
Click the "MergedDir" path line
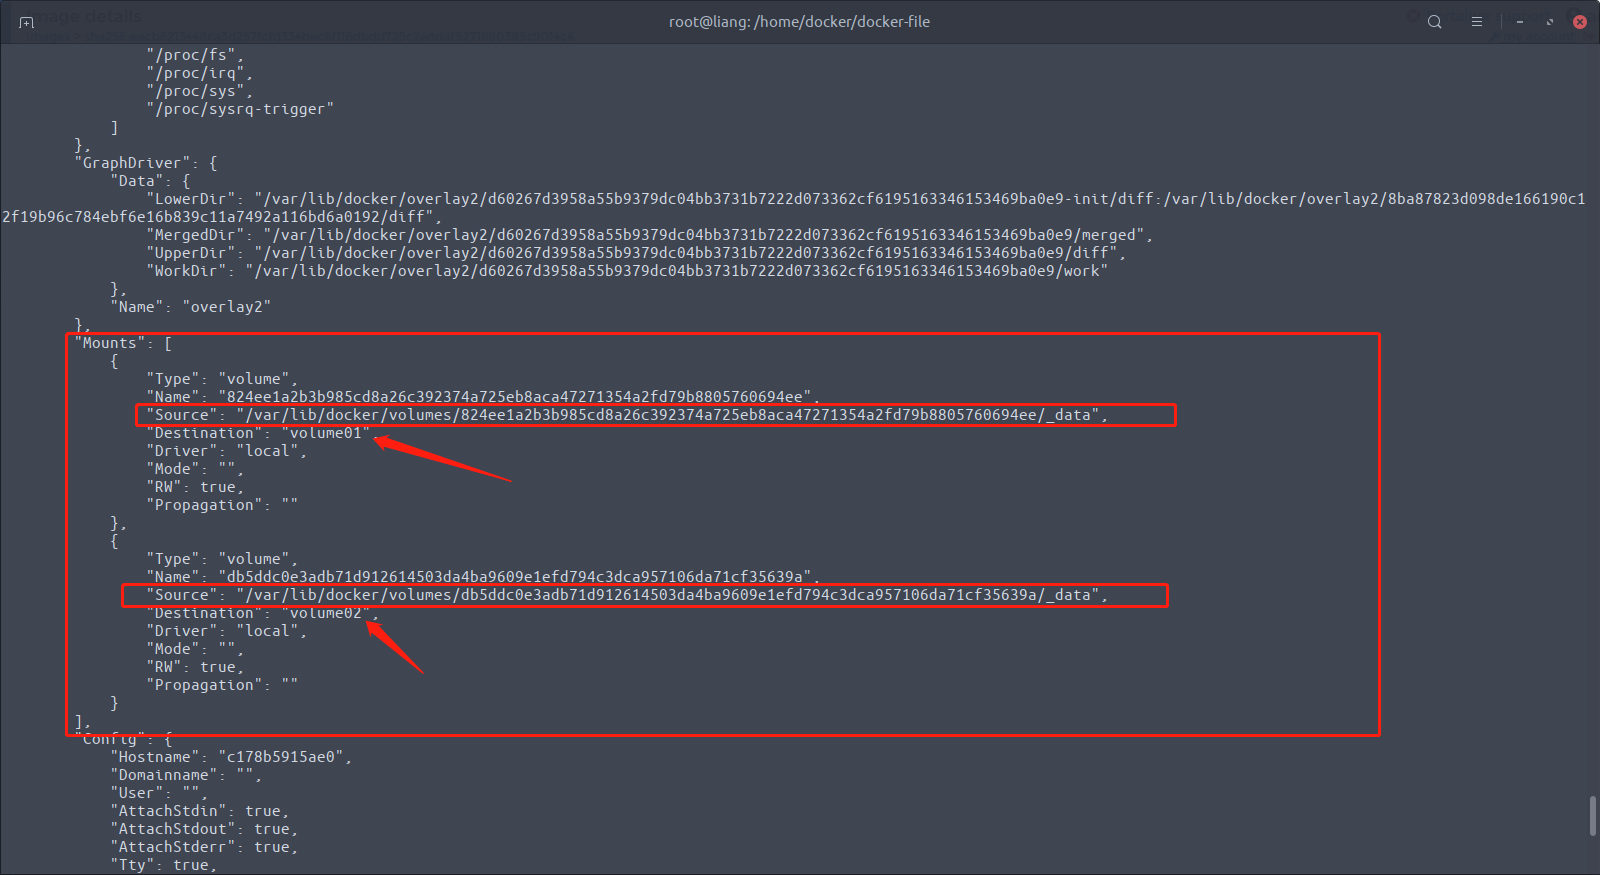(x=650, y=235)
